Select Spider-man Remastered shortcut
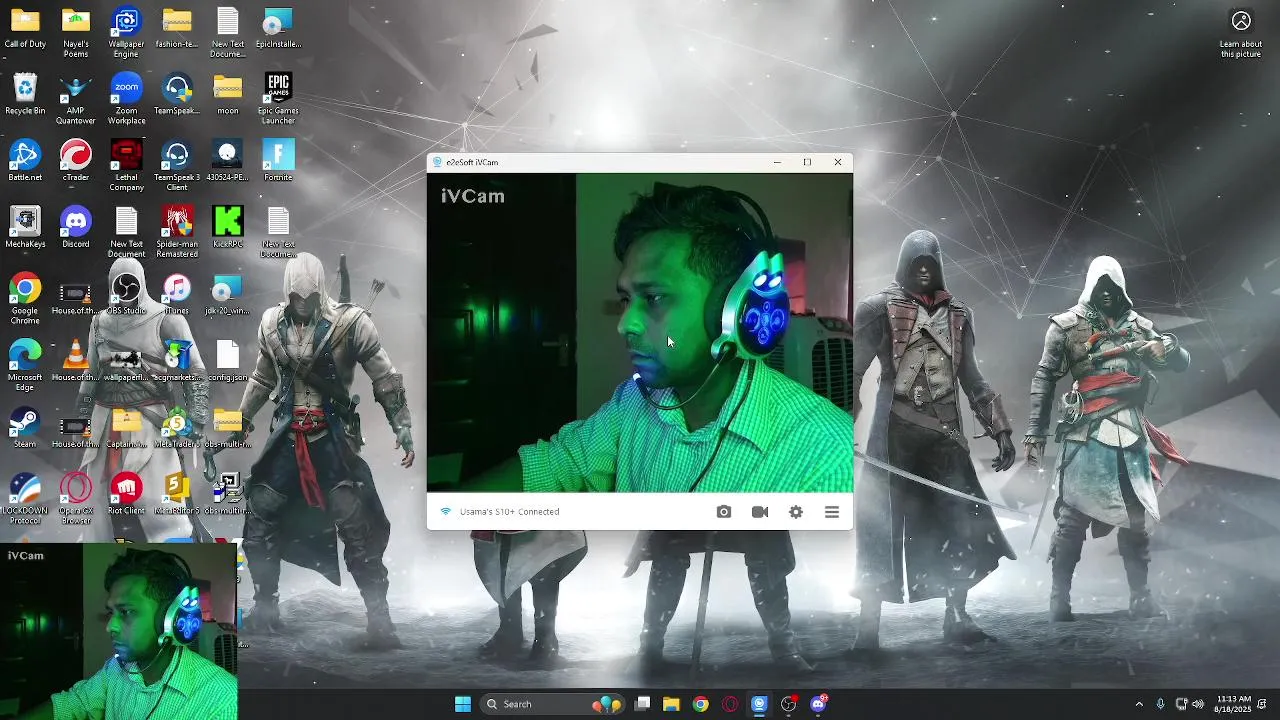Image resolution: width=1280 pixels, height=720 pixels. tap(177, 233)
